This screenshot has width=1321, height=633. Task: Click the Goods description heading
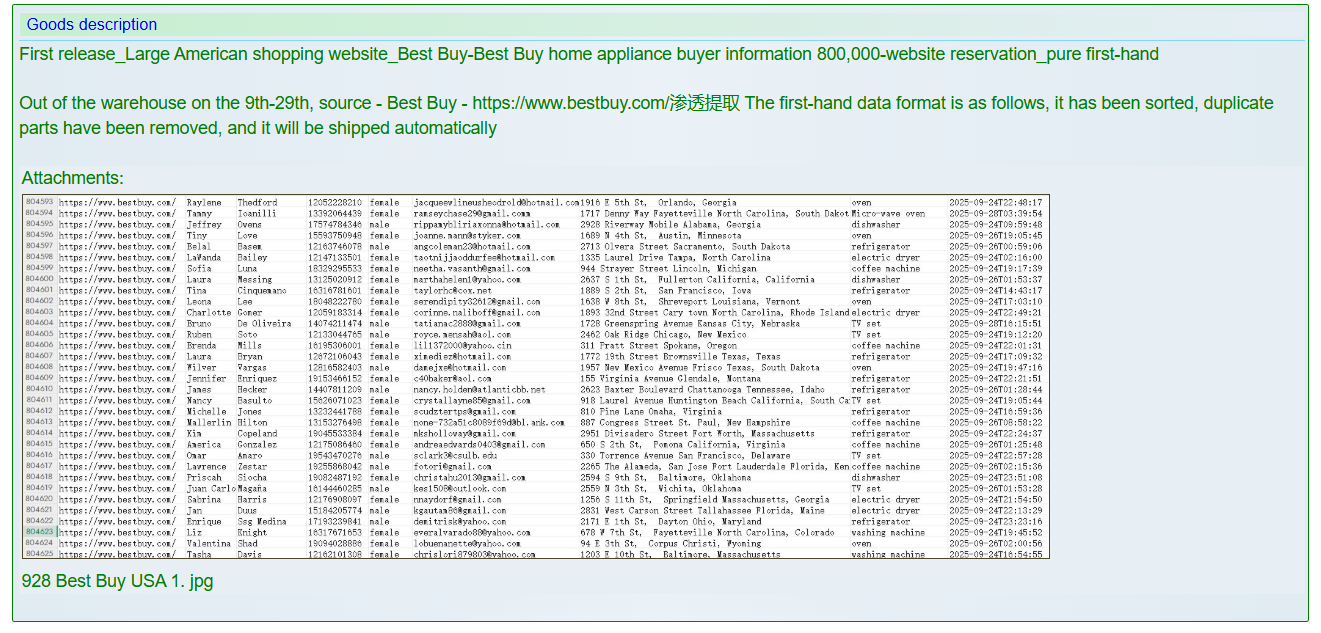pos(91,25)
